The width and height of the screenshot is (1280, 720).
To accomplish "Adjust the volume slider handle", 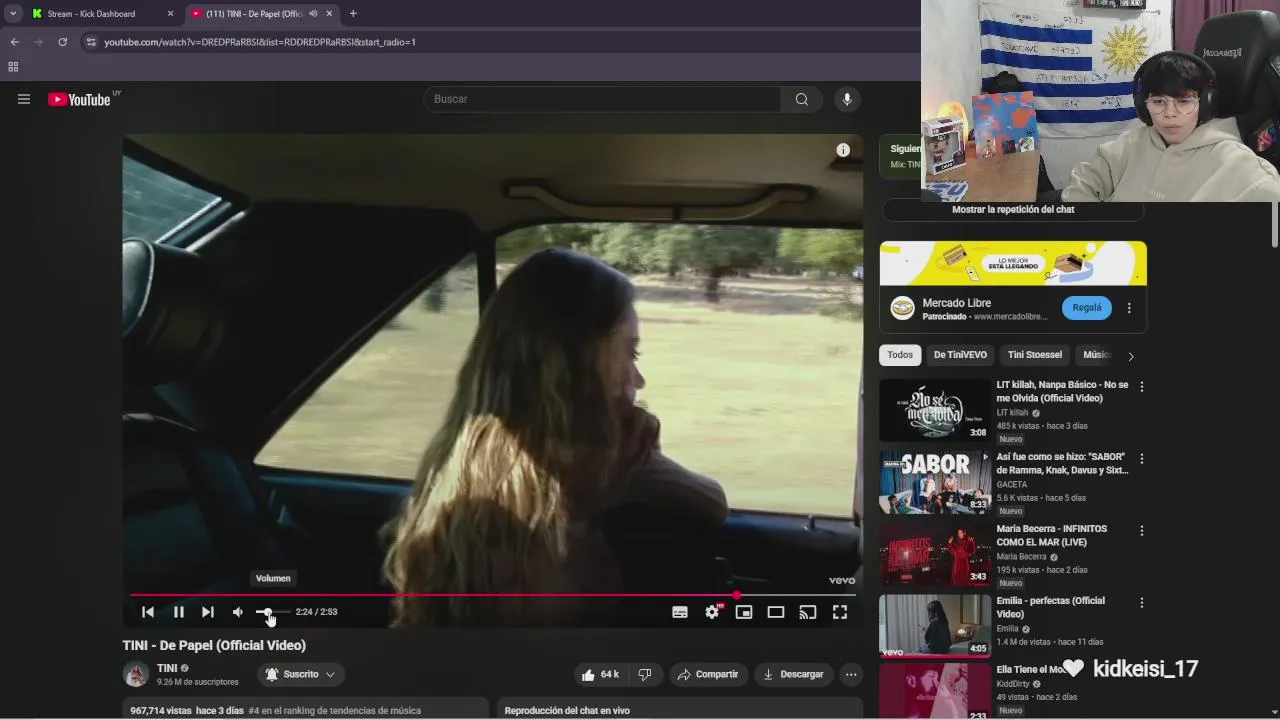I will [267, 612].
